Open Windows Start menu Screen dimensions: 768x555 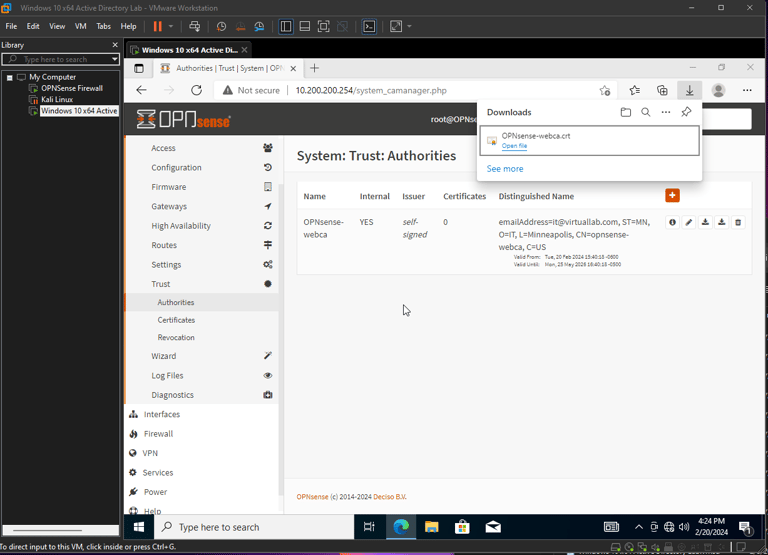point(139,527)
